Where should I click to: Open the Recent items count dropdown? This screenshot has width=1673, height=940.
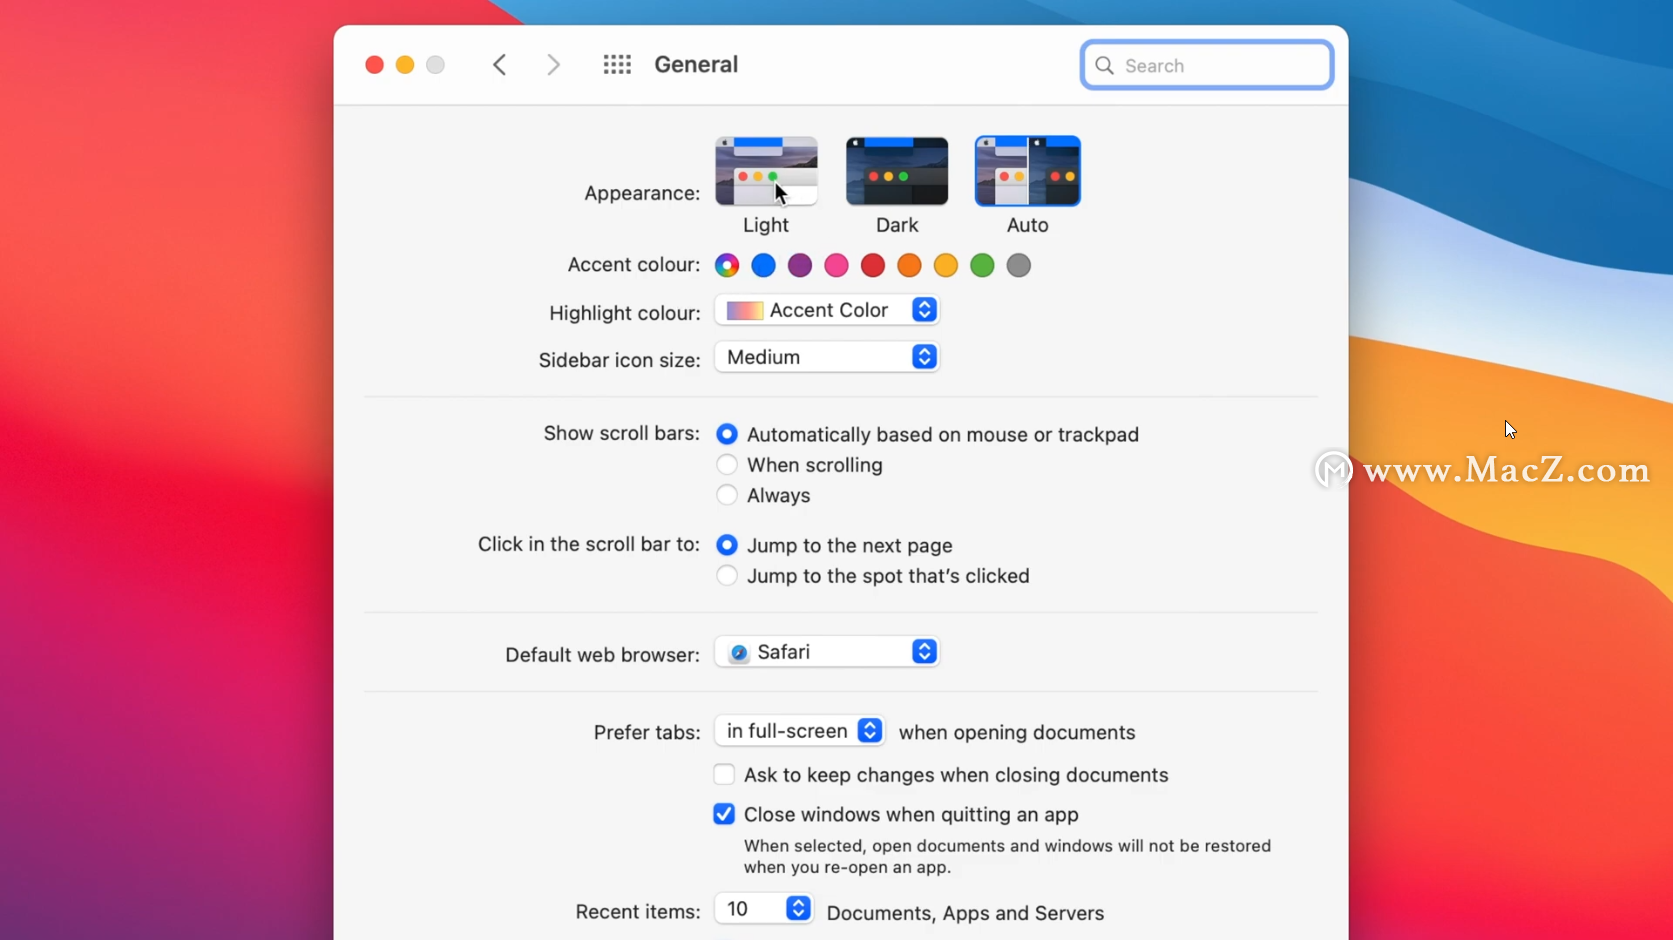[x=763, y=908]
